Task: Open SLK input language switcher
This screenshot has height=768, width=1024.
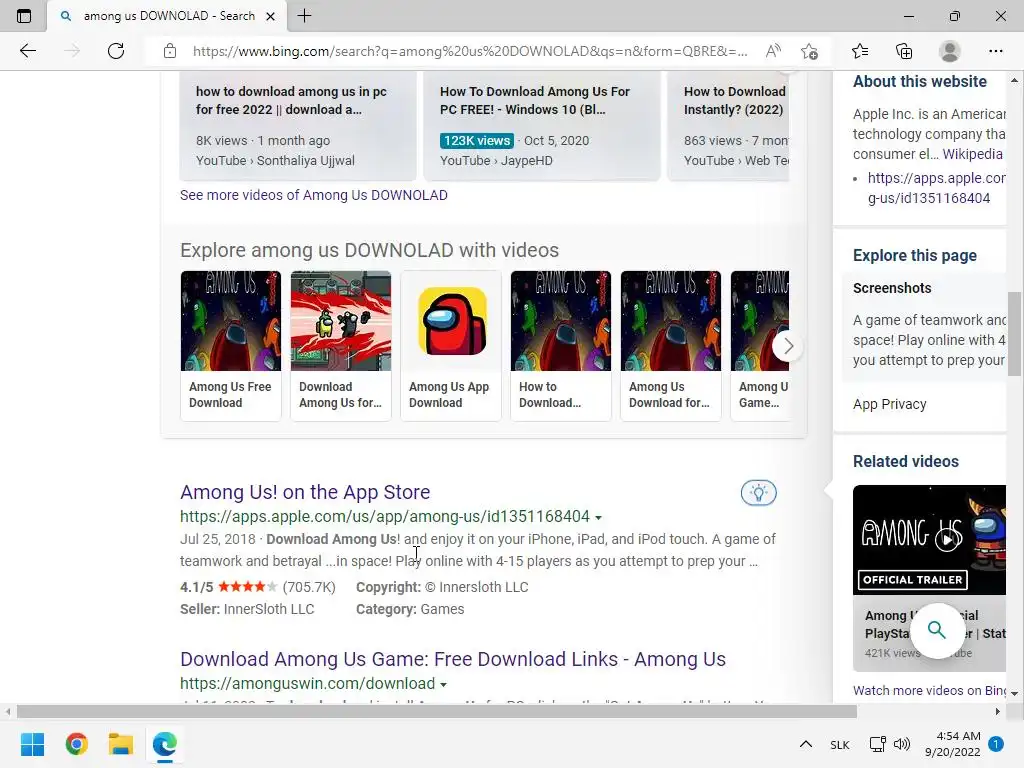Action: [x=840, y=744]
